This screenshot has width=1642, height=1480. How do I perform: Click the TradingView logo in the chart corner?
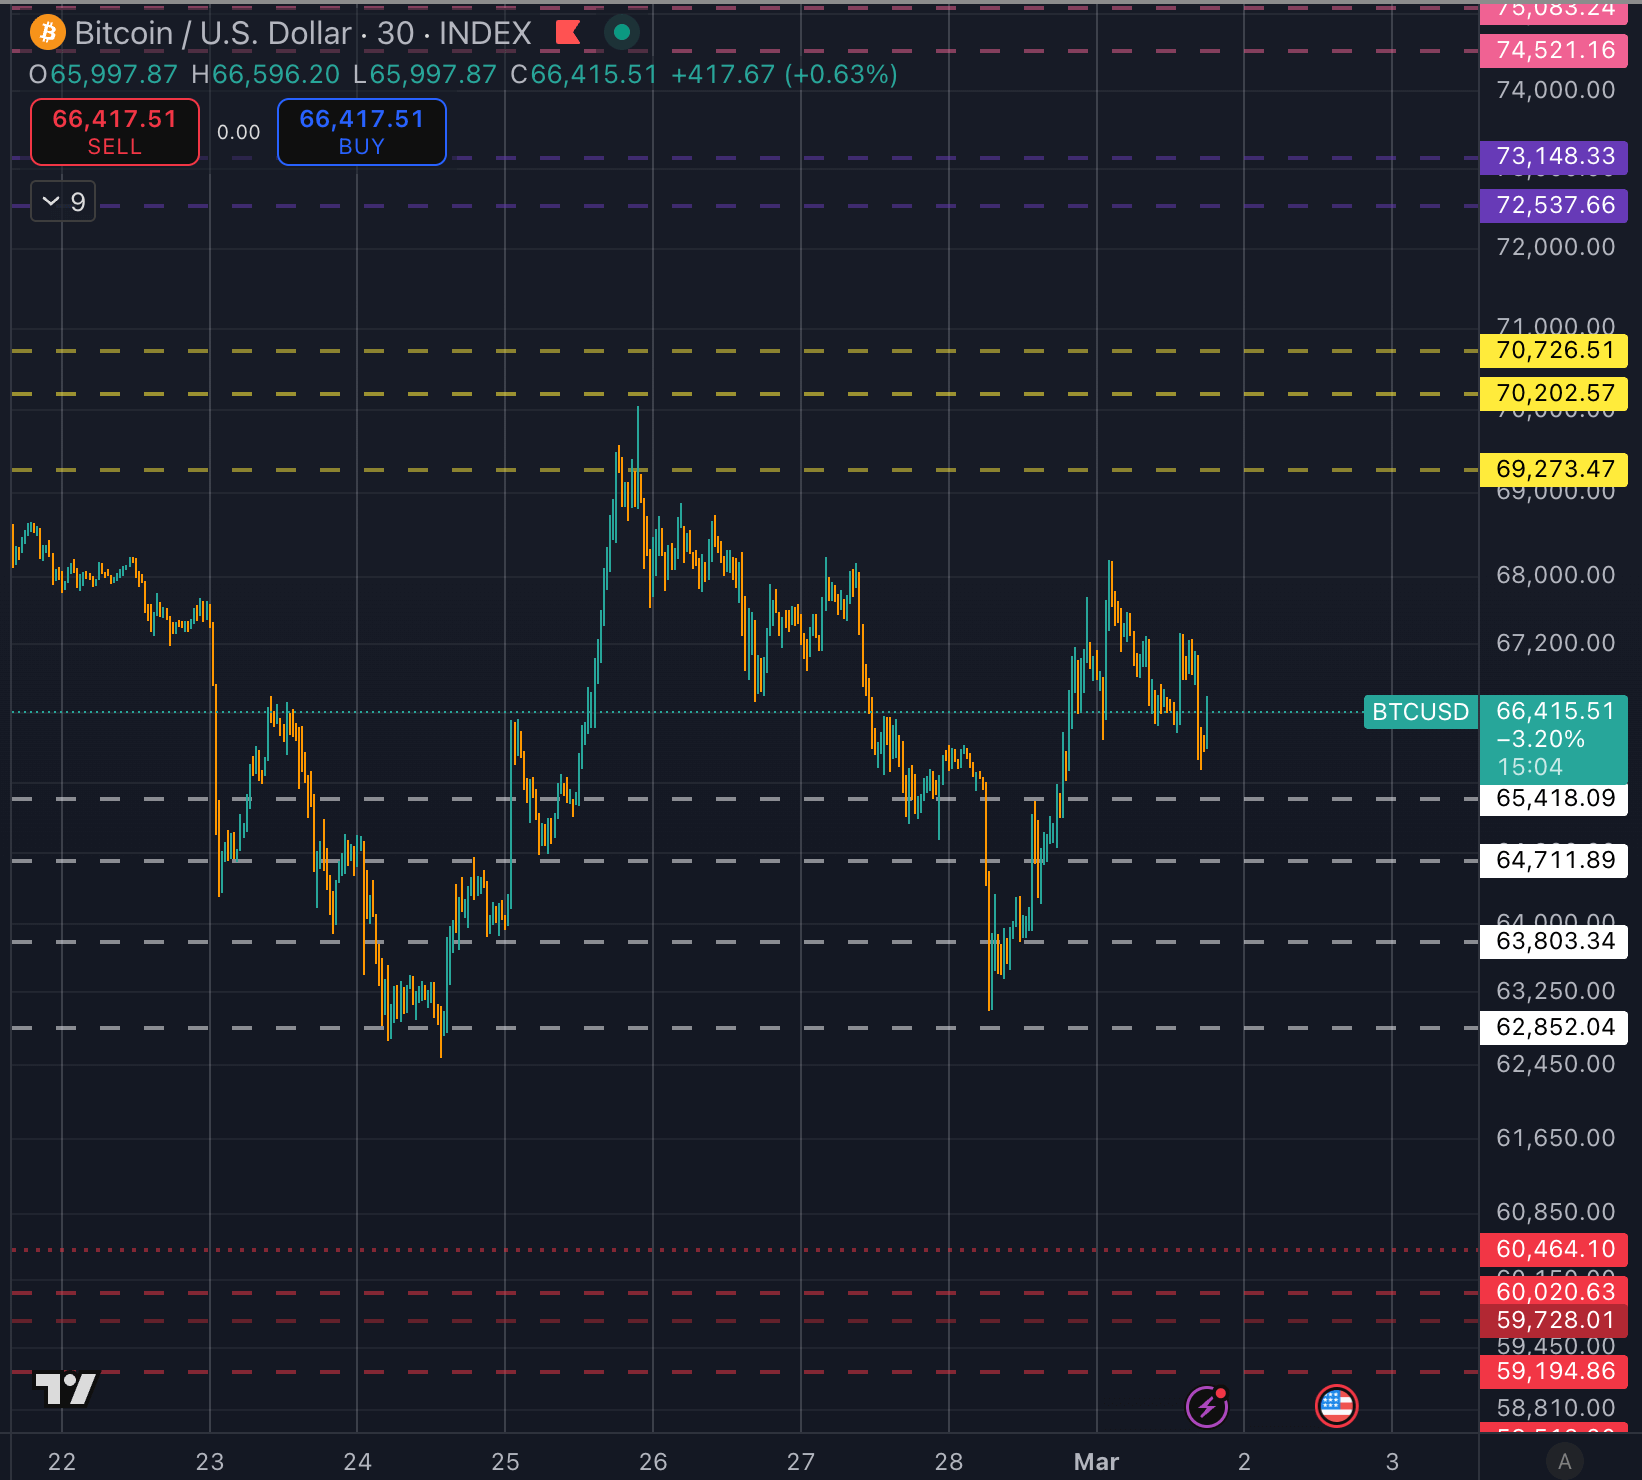coord(65,1389)
